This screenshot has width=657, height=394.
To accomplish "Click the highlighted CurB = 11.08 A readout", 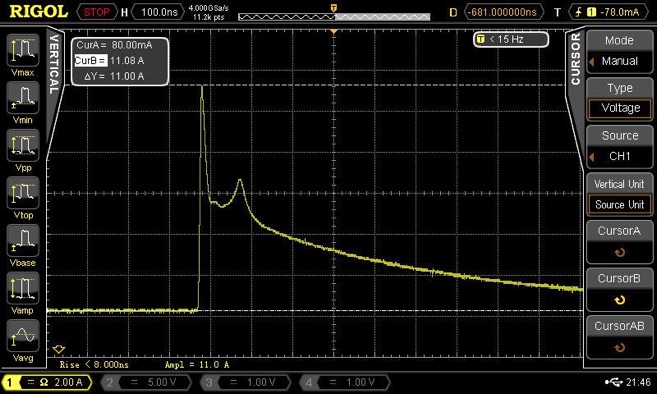I will pos(109,61).
